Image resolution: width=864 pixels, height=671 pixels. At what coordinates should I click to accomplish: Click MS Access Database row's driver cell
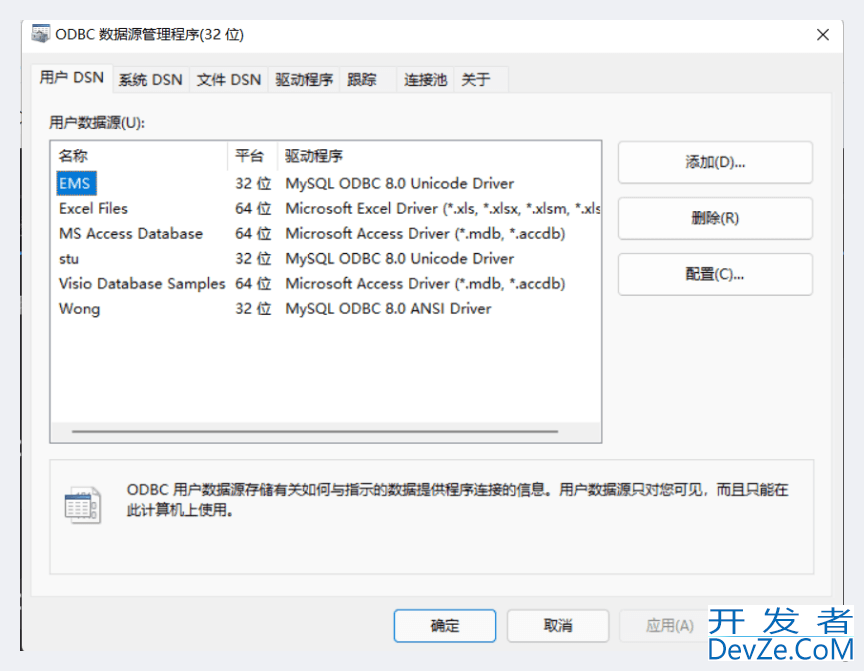(x=425, y=234)
